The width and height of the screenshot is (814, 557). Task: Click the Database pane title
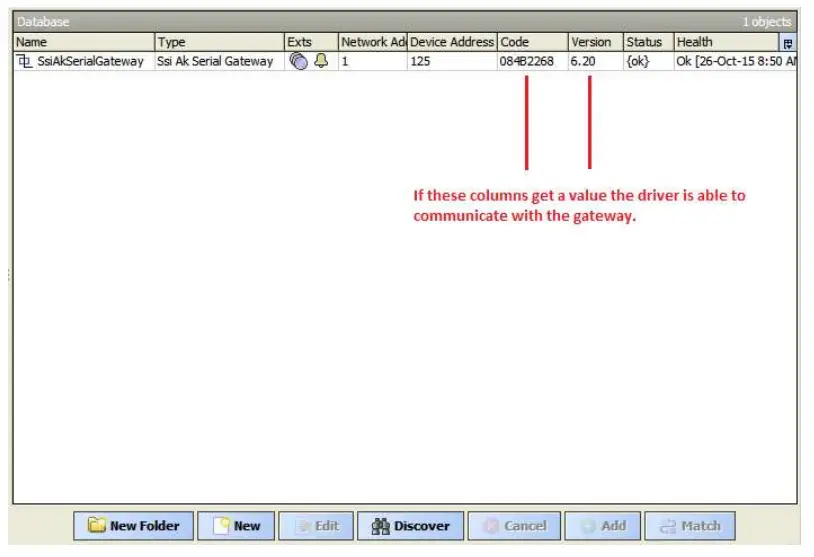[43, 22]
